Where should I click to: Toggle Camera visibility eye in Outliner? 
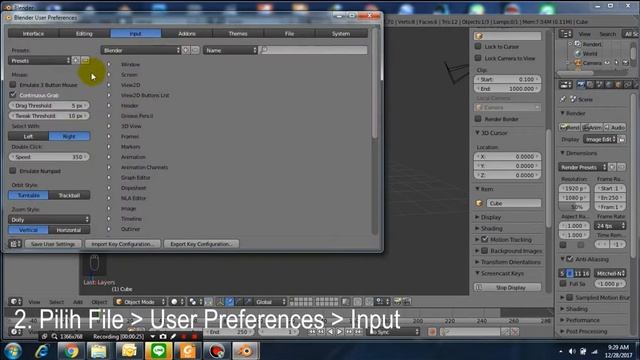pyautogui.click(x=607, y=63)
